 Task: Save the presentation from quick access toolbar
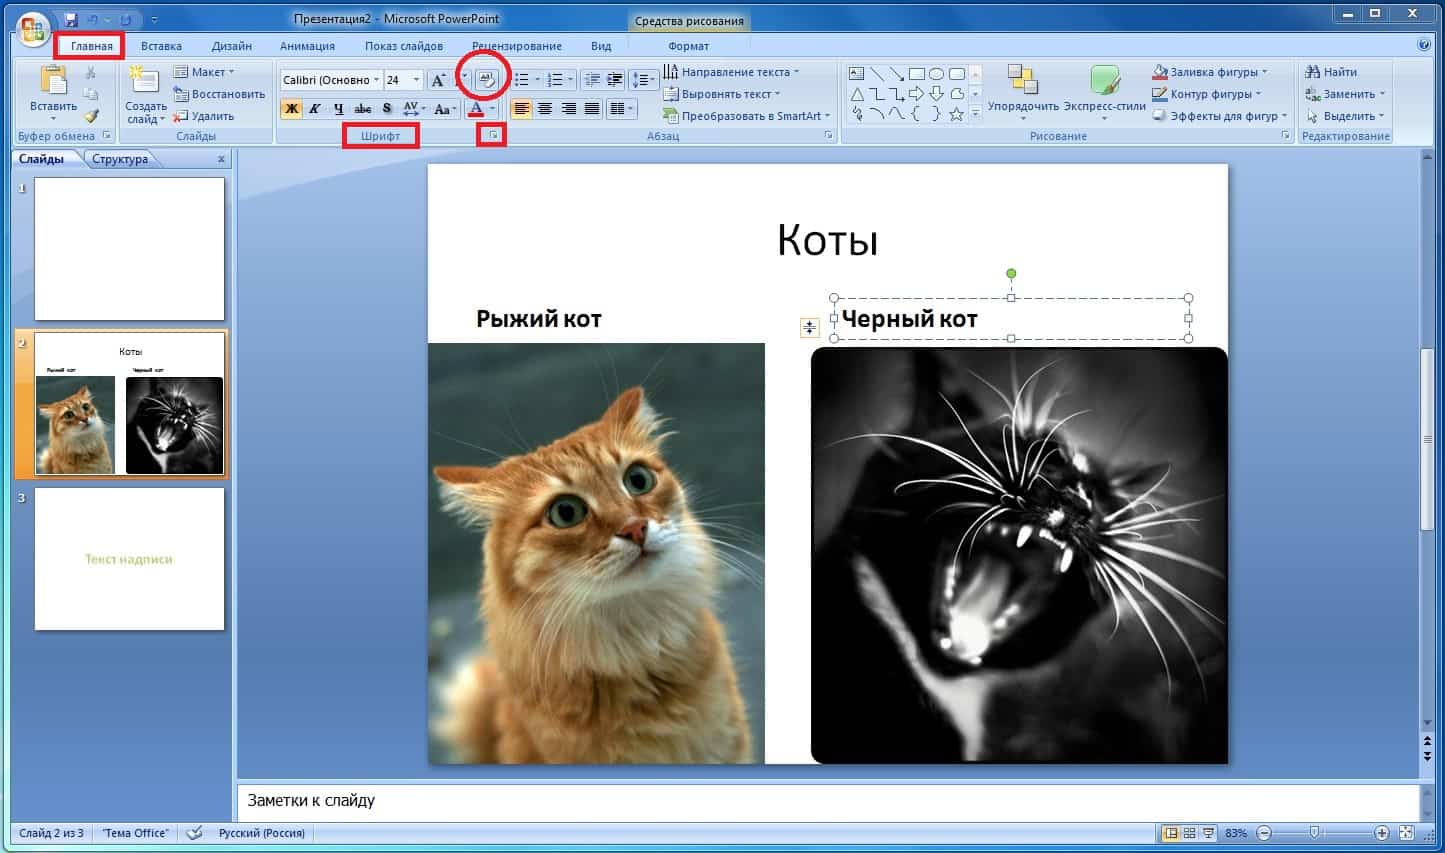[x=71, y=20]
